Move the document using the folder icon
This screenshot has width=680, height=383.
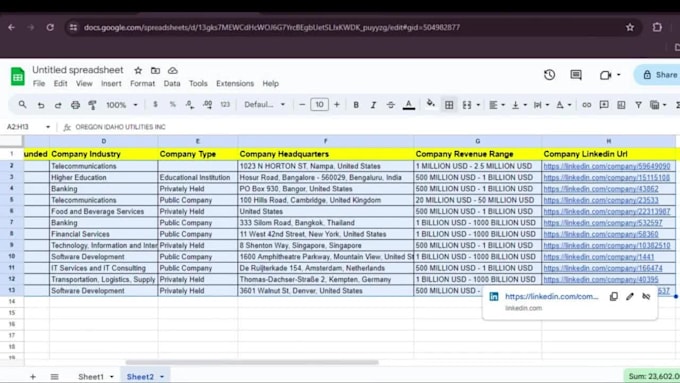[x=155, y=70]
